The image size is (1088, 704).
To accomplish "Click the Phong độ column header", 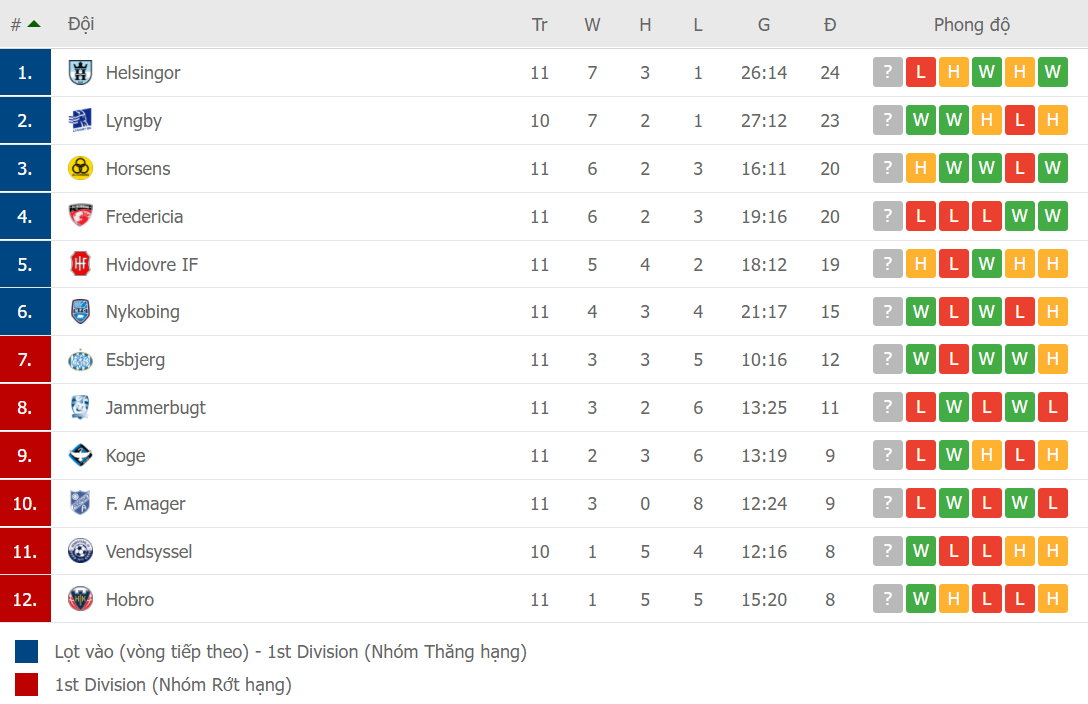I will (x=972, y=25).
